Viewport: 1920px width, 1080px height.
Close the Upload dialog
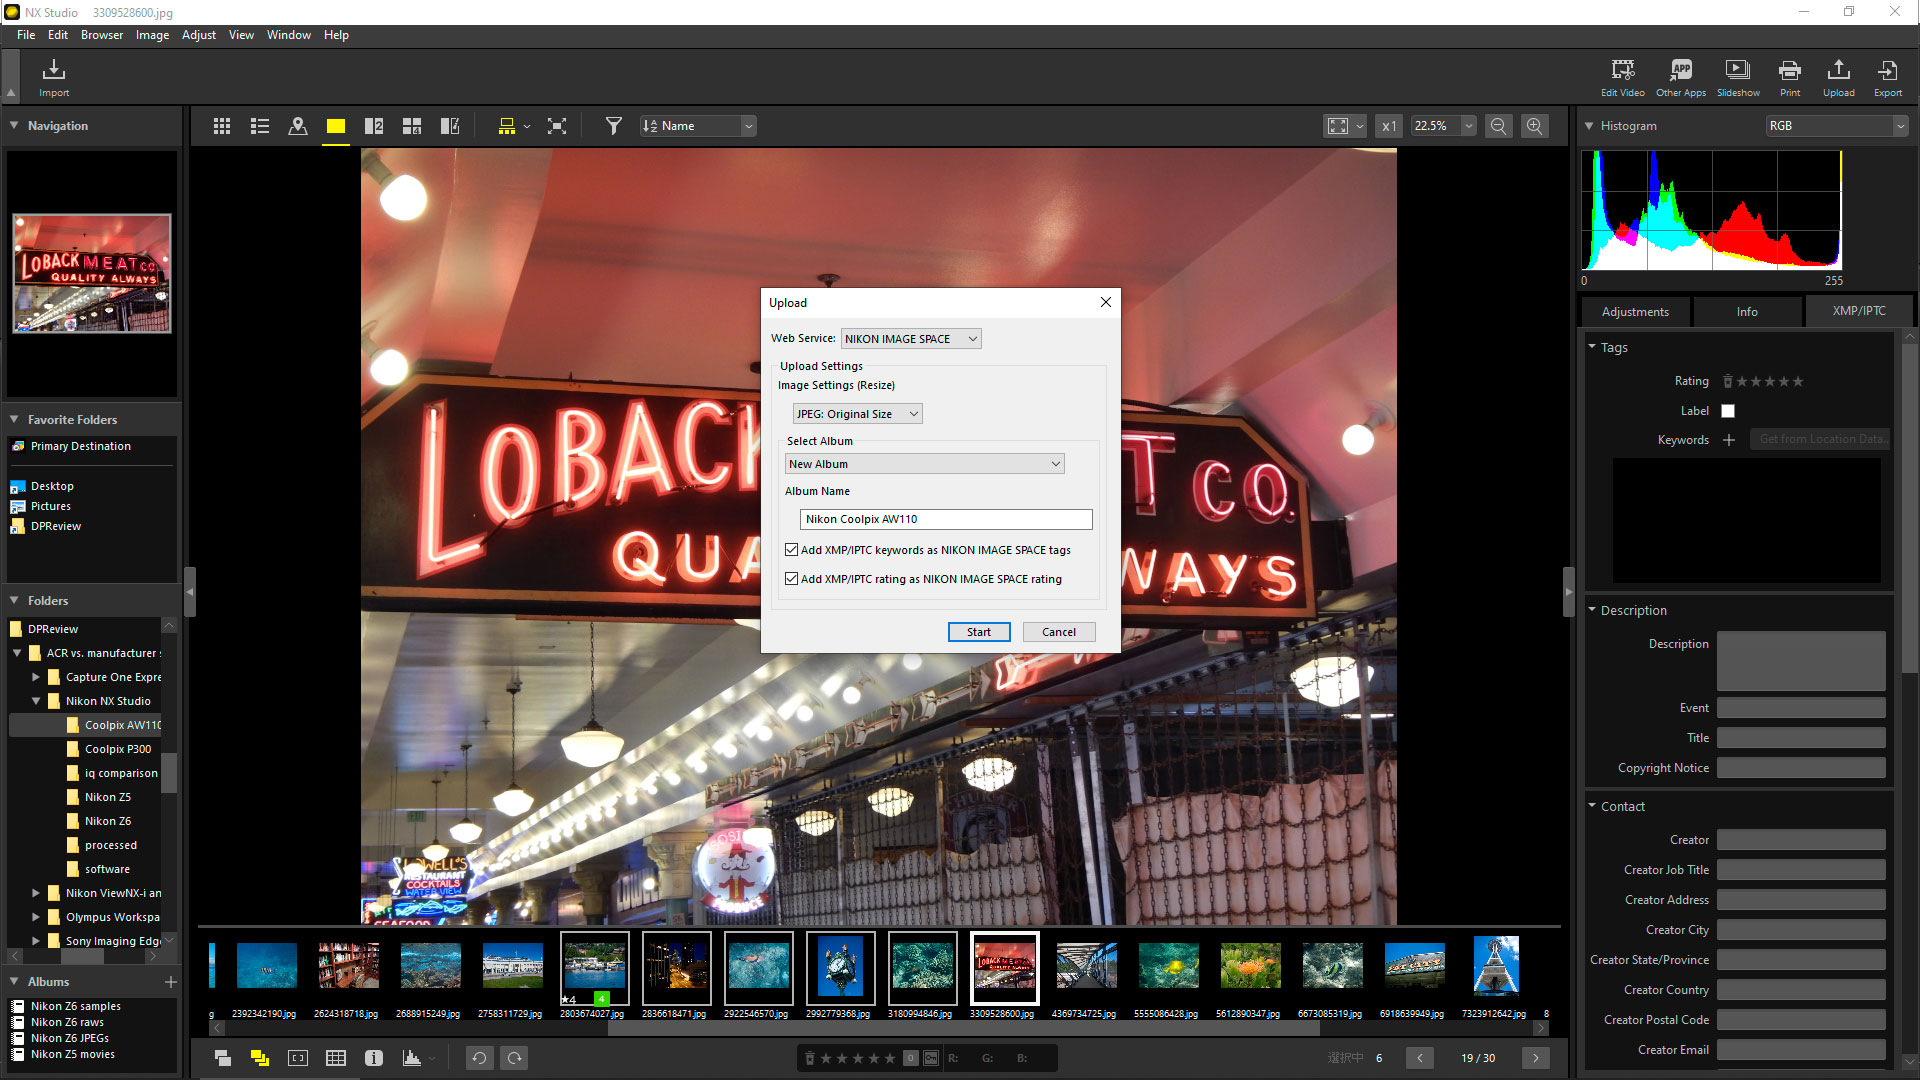click(1106, 303)
